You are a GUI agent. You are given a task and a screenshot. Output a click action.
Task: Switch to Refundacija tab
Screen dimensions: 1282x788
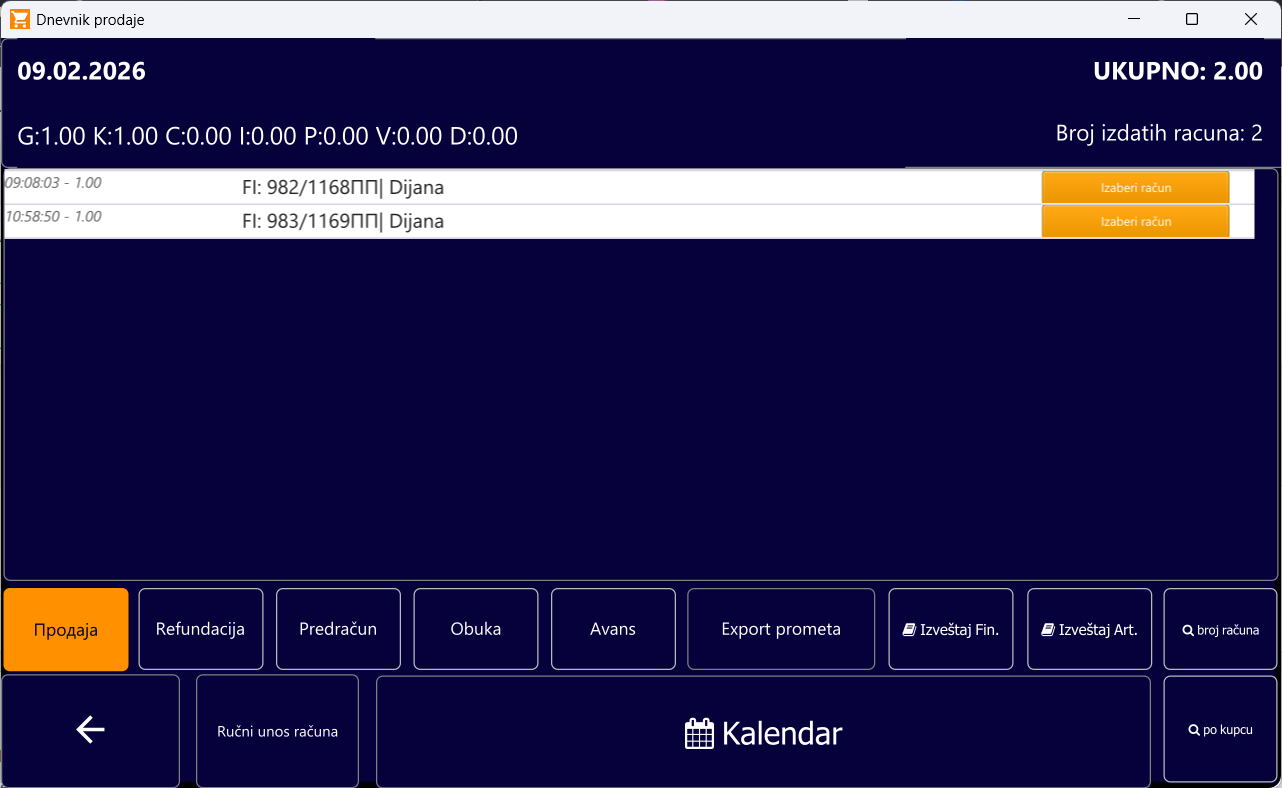pos(200,629)
